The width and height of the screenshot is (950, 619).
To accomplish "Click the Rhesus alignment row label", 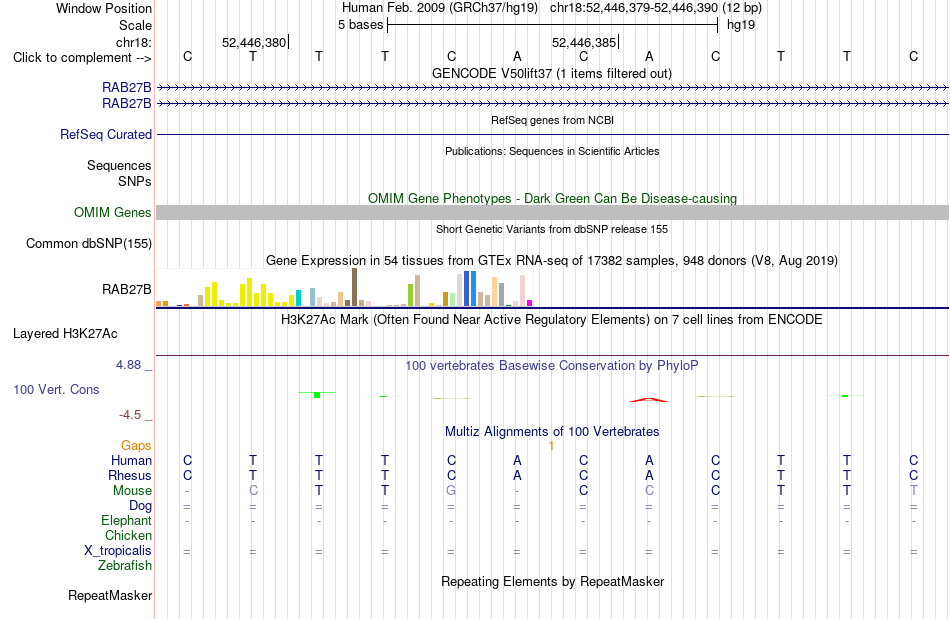I will pos(130,475).
